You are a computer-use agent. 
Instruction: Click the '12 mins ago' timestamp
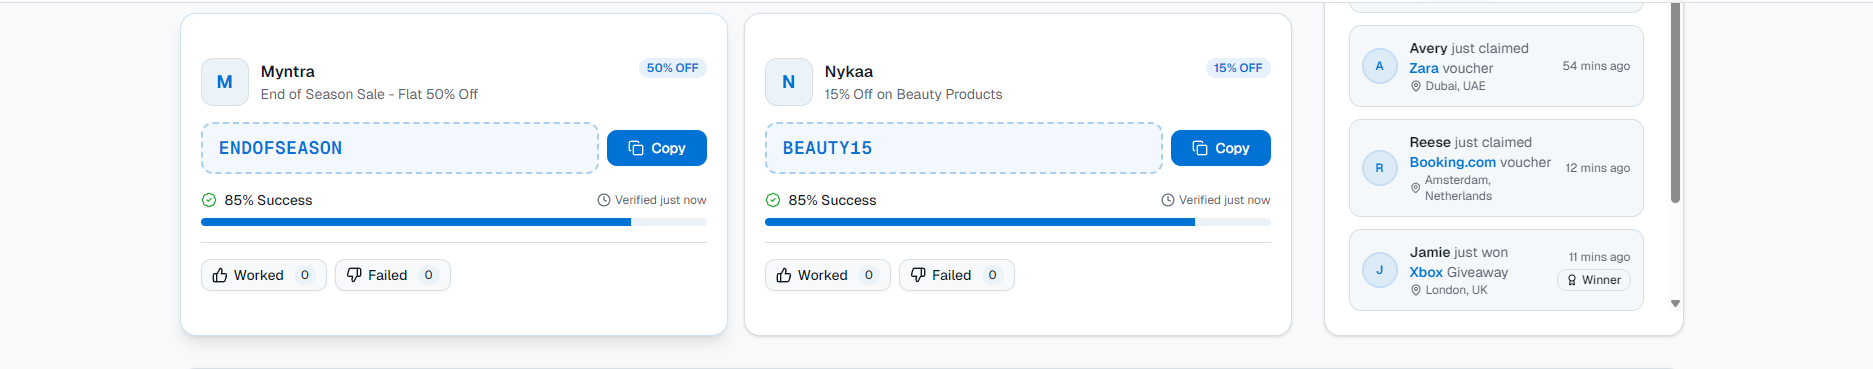click(1598, 168)
